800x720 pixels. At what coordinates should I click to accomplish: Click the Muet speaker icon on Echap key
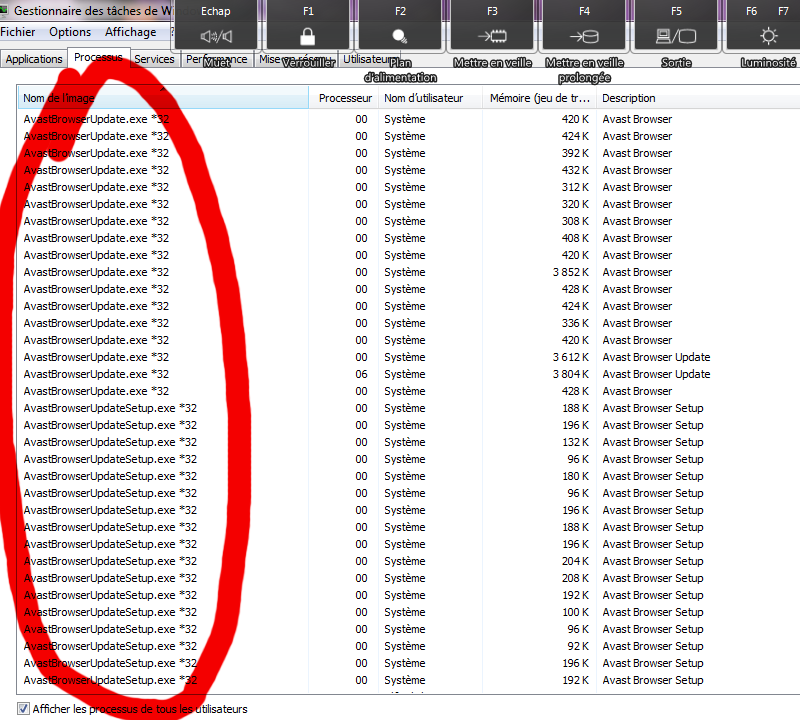click(x=216, y=36)
